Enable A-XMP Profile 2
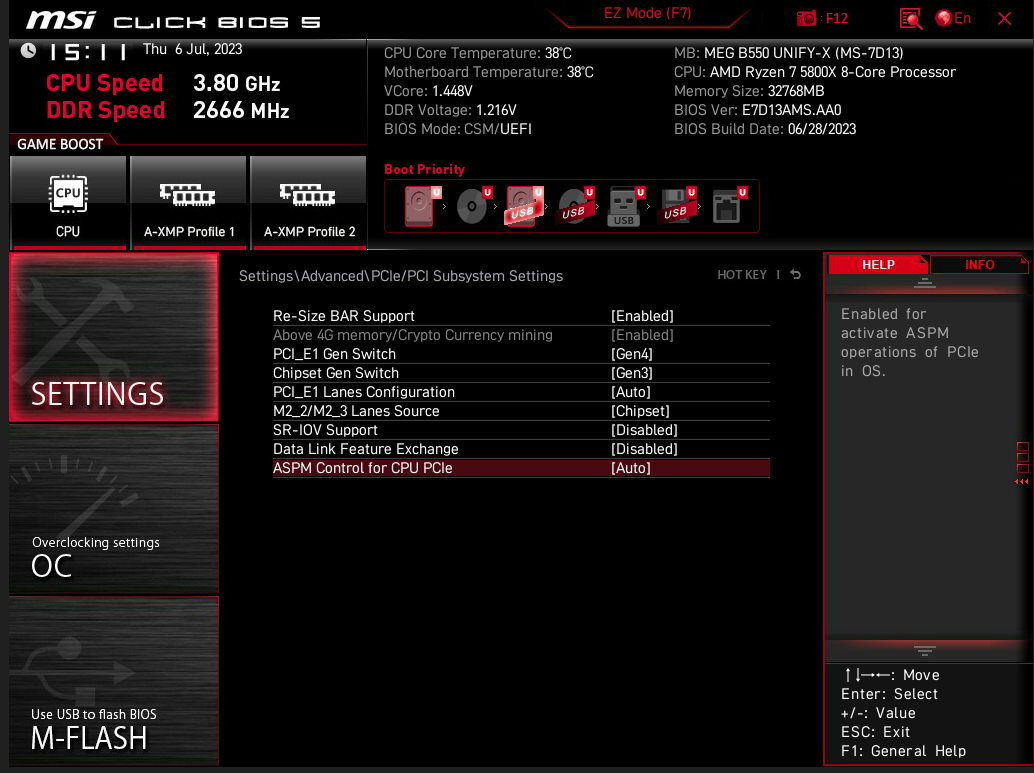The width and height of the screenshot is (1034, 773). tap(309, 202)
